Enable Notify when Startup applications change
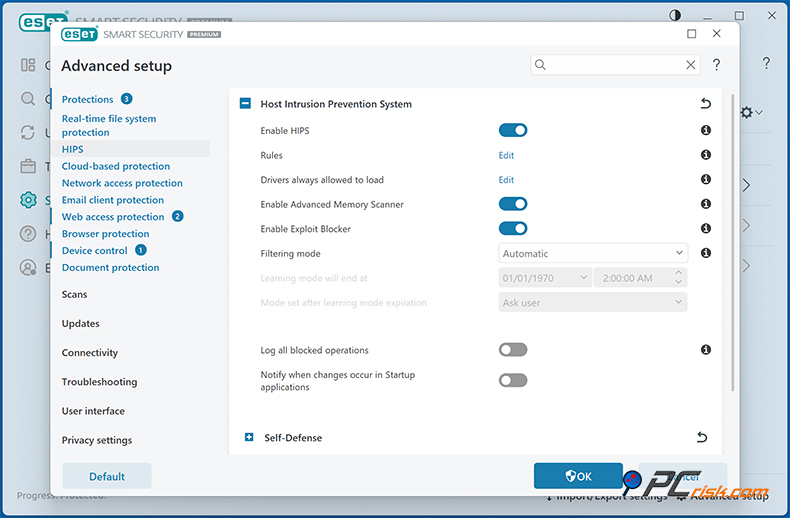Screen dimensions: 790x518 pyautogui.click(x=513, y=380)
